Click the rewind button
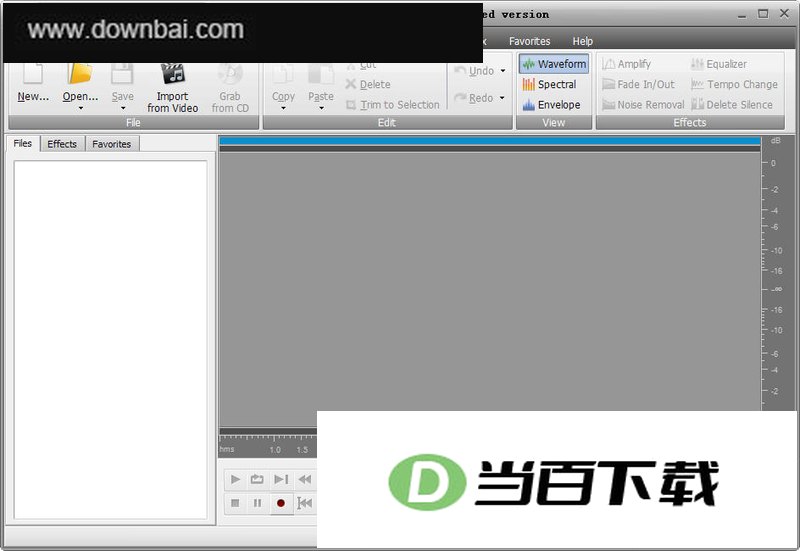 click(x=305, y=479)
